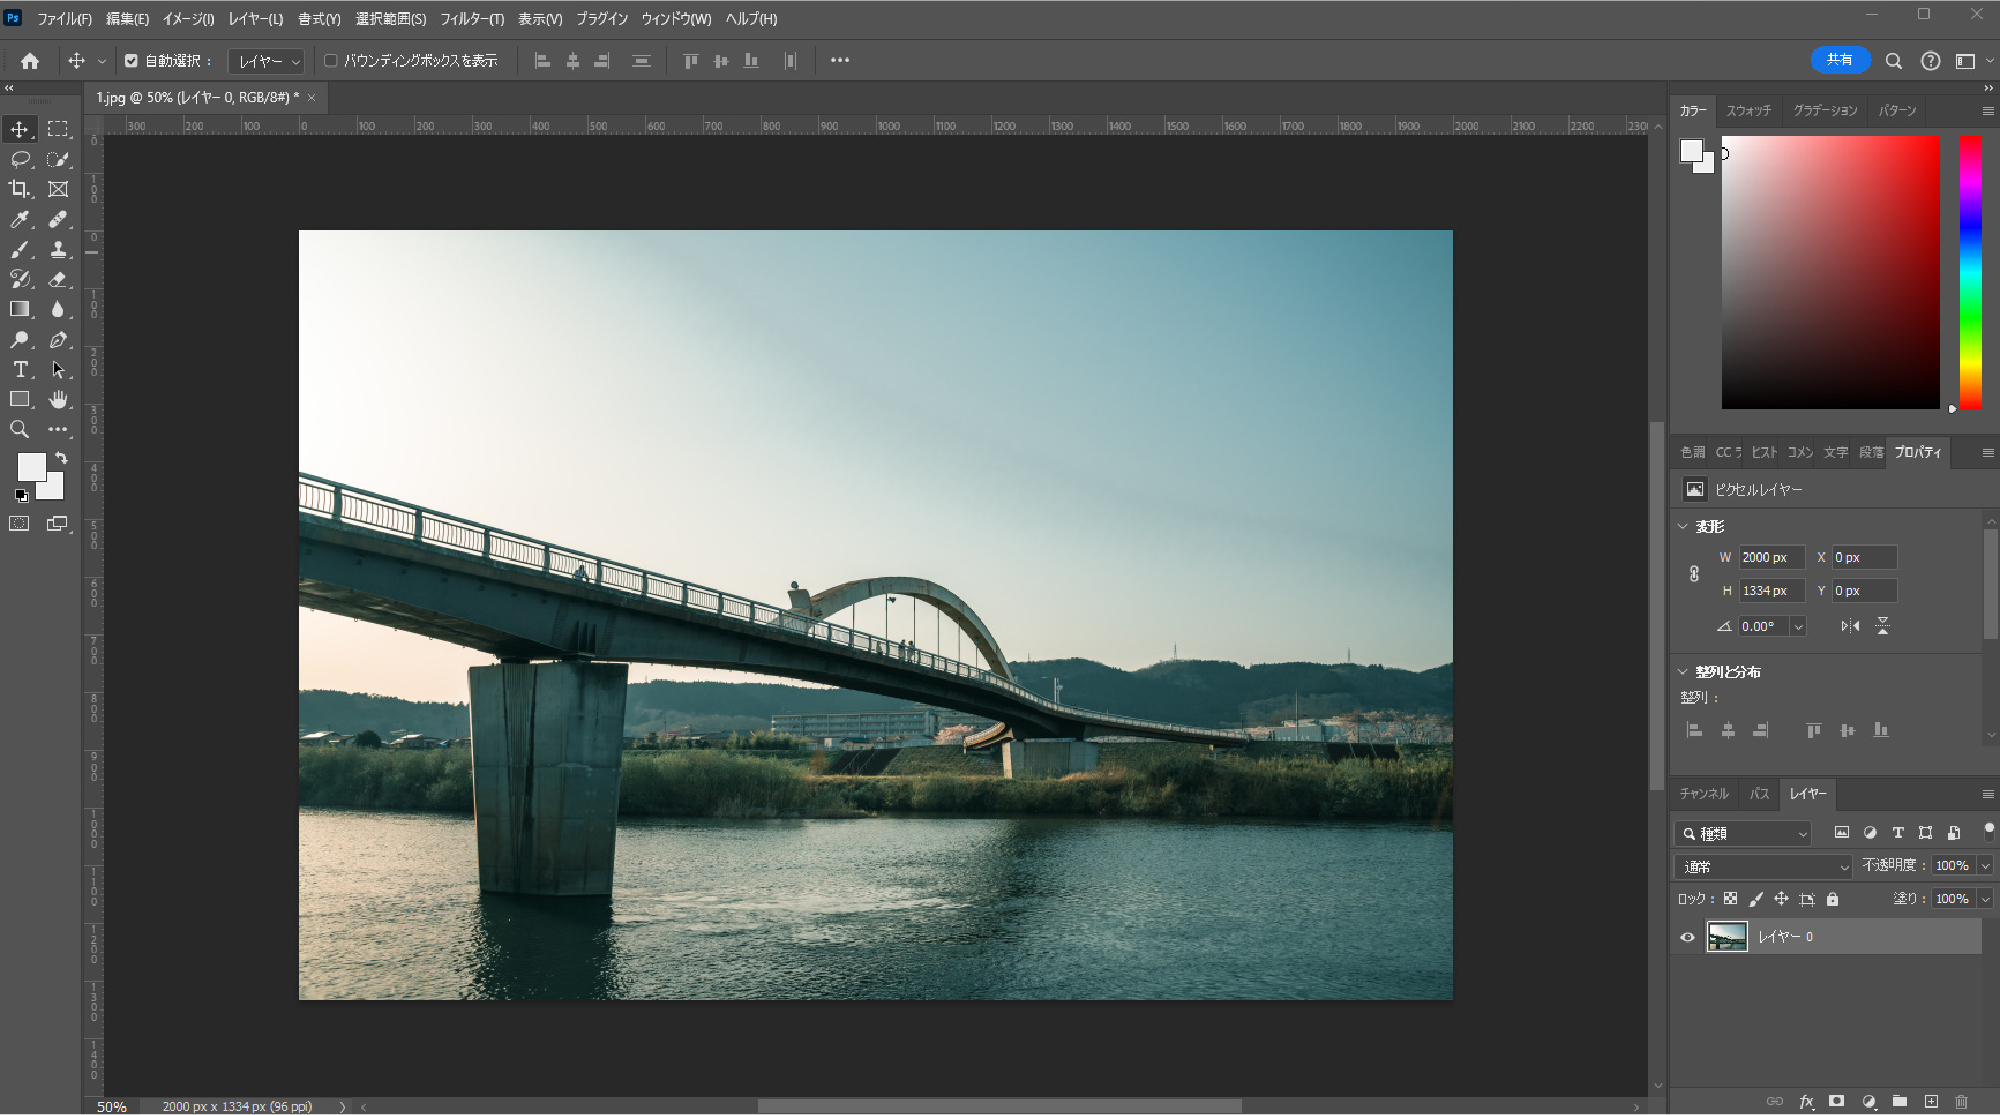Select the Lasso tool
This screenshot has width=2000, height=1115.
[x=20, y=159]
